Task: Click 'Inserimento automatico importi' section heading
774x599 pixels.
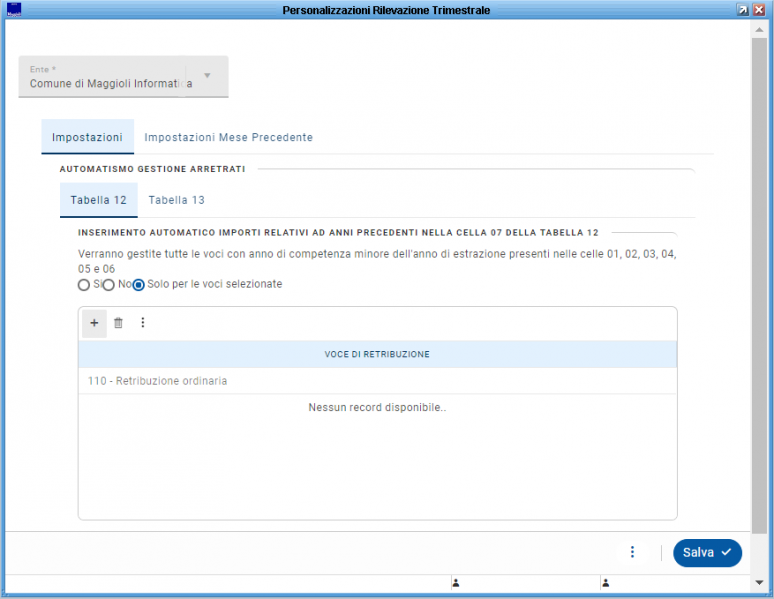Action: [x=338, y=233]
